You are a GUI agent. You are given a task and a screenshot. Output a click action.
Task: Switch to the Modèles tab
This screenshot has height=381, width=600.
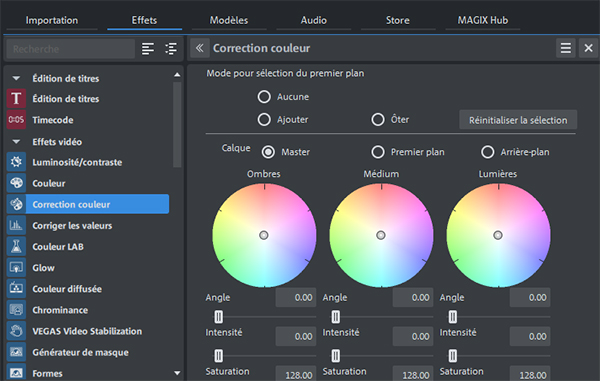click(229, 20)
